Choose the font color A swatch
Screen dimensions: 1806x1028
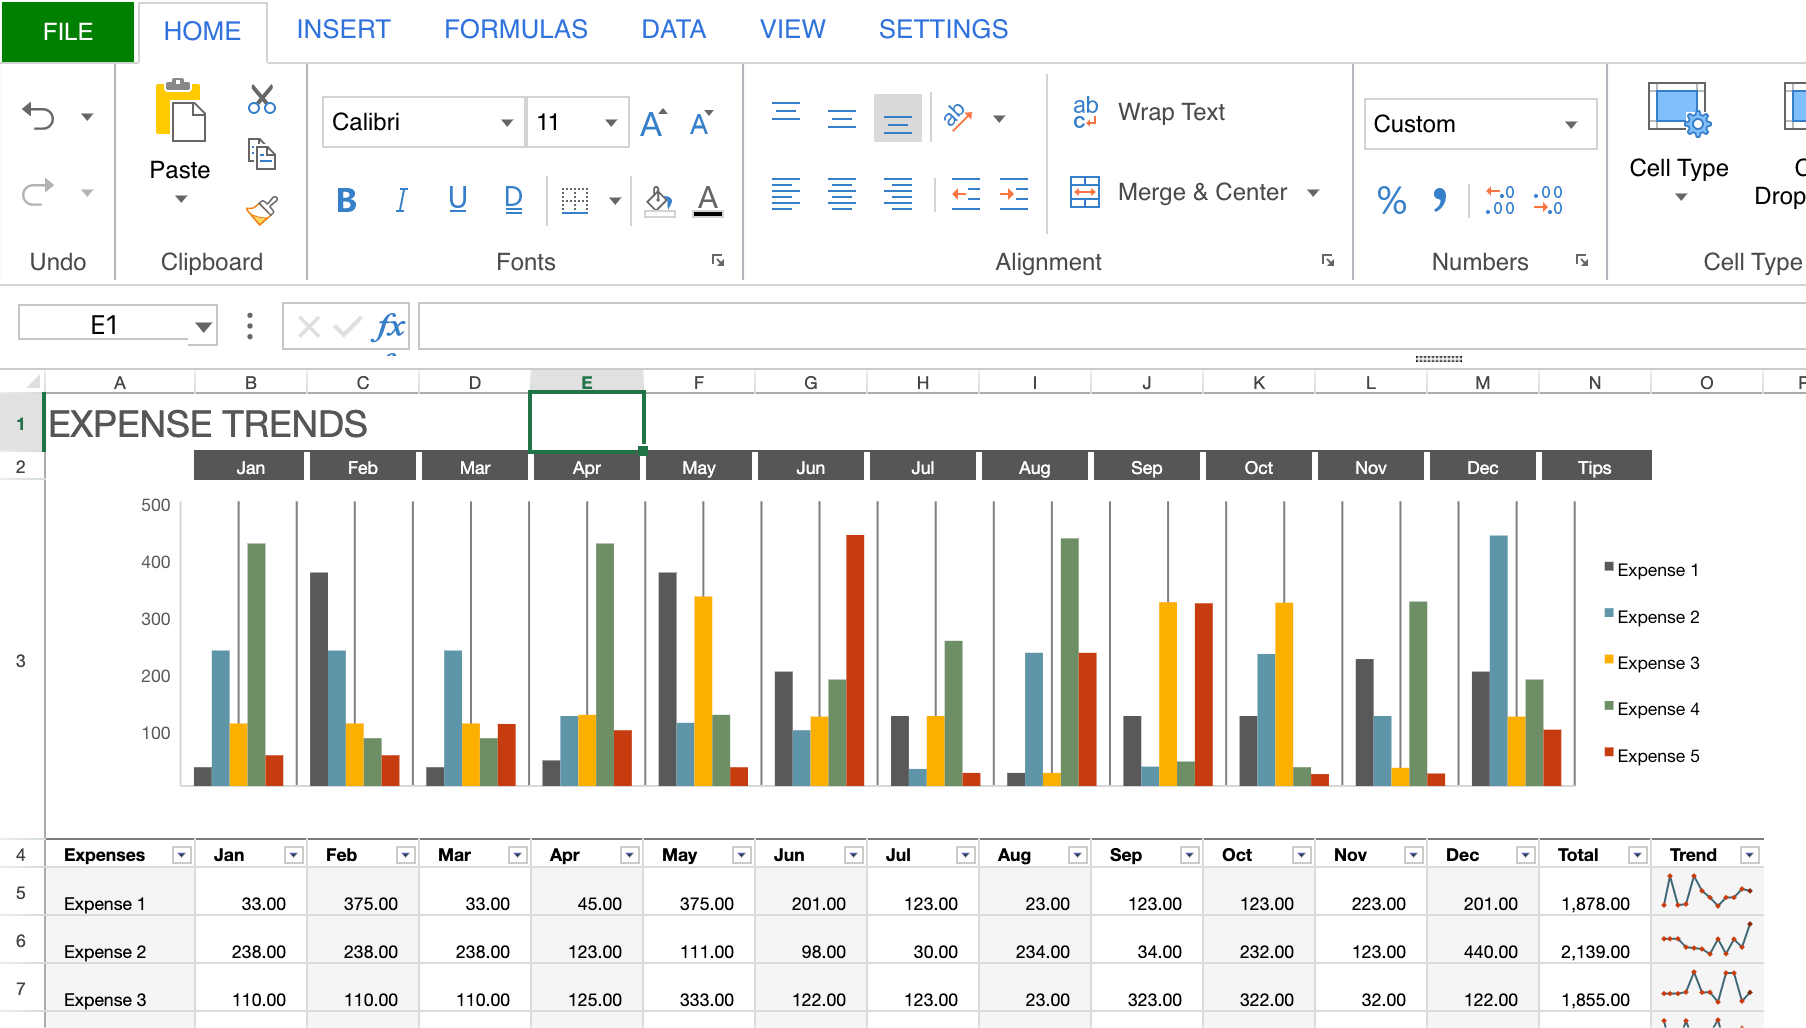pos(708,201)
